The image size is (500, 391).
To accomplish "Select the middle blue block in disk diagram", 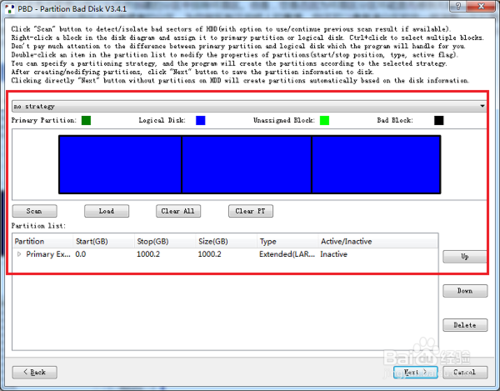I will pyautogui.click(x=247, y=165).
